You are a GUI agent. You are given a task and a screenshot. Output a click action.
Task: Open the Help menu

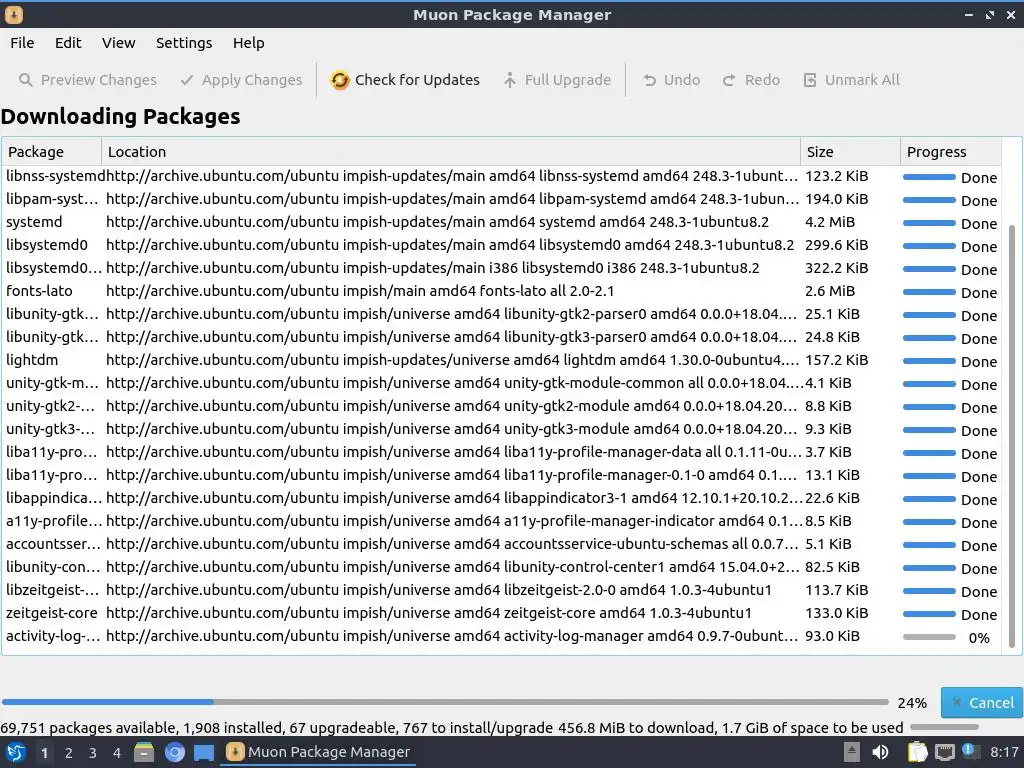[249, 43]
